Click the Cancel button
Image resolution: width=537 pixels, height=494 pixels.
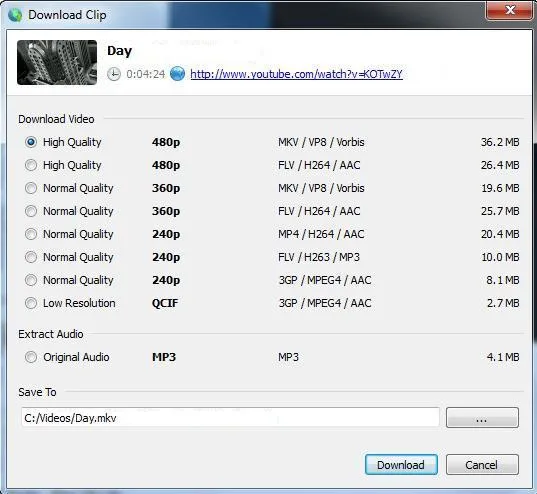[482, 465]
